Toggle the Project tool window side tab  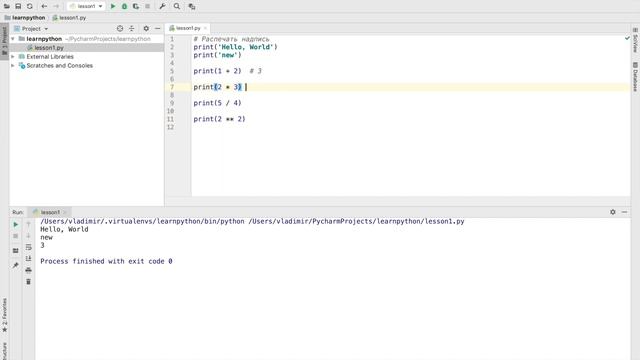[4, 42]
